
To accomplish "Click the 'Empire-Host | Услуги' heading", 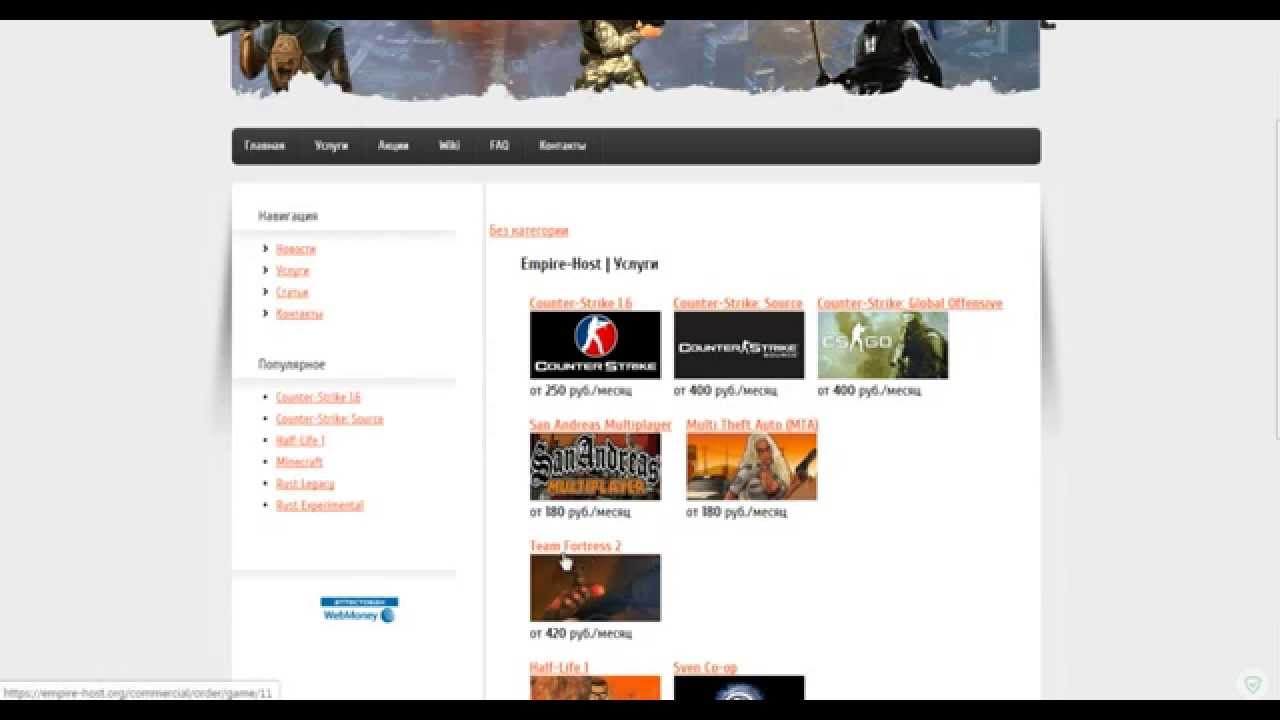I will [x=589, y=264].
